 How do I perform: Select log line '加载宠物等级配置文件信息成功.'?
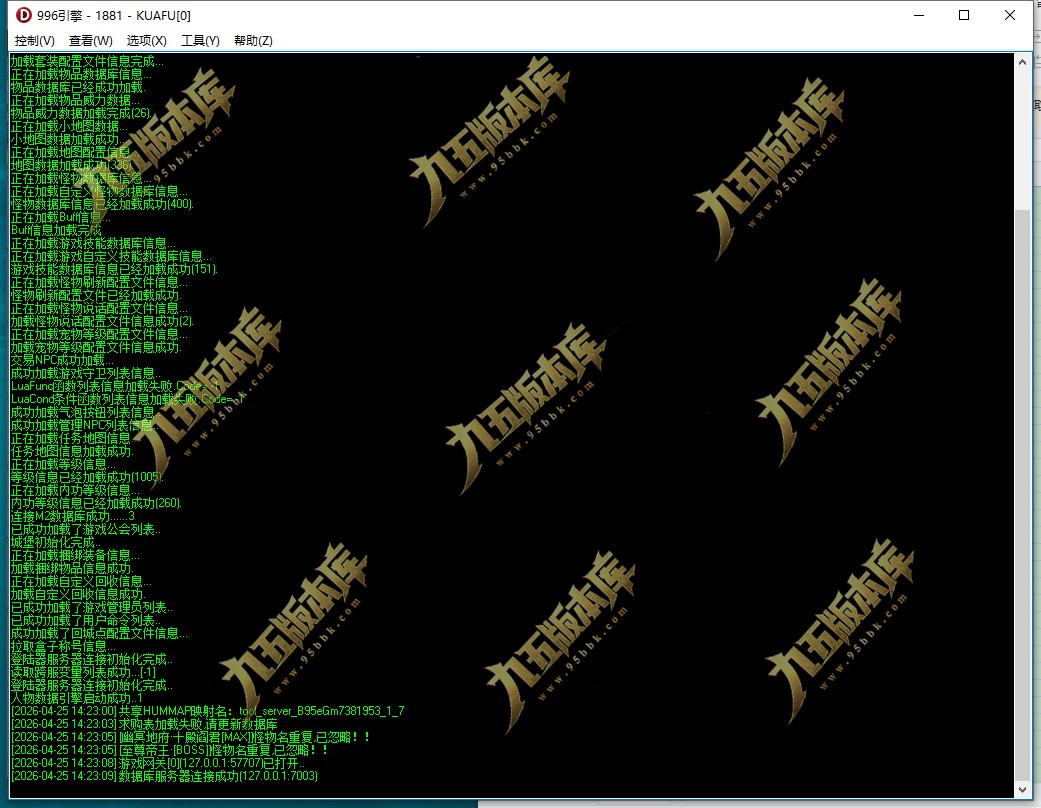(x=96, y=347)
